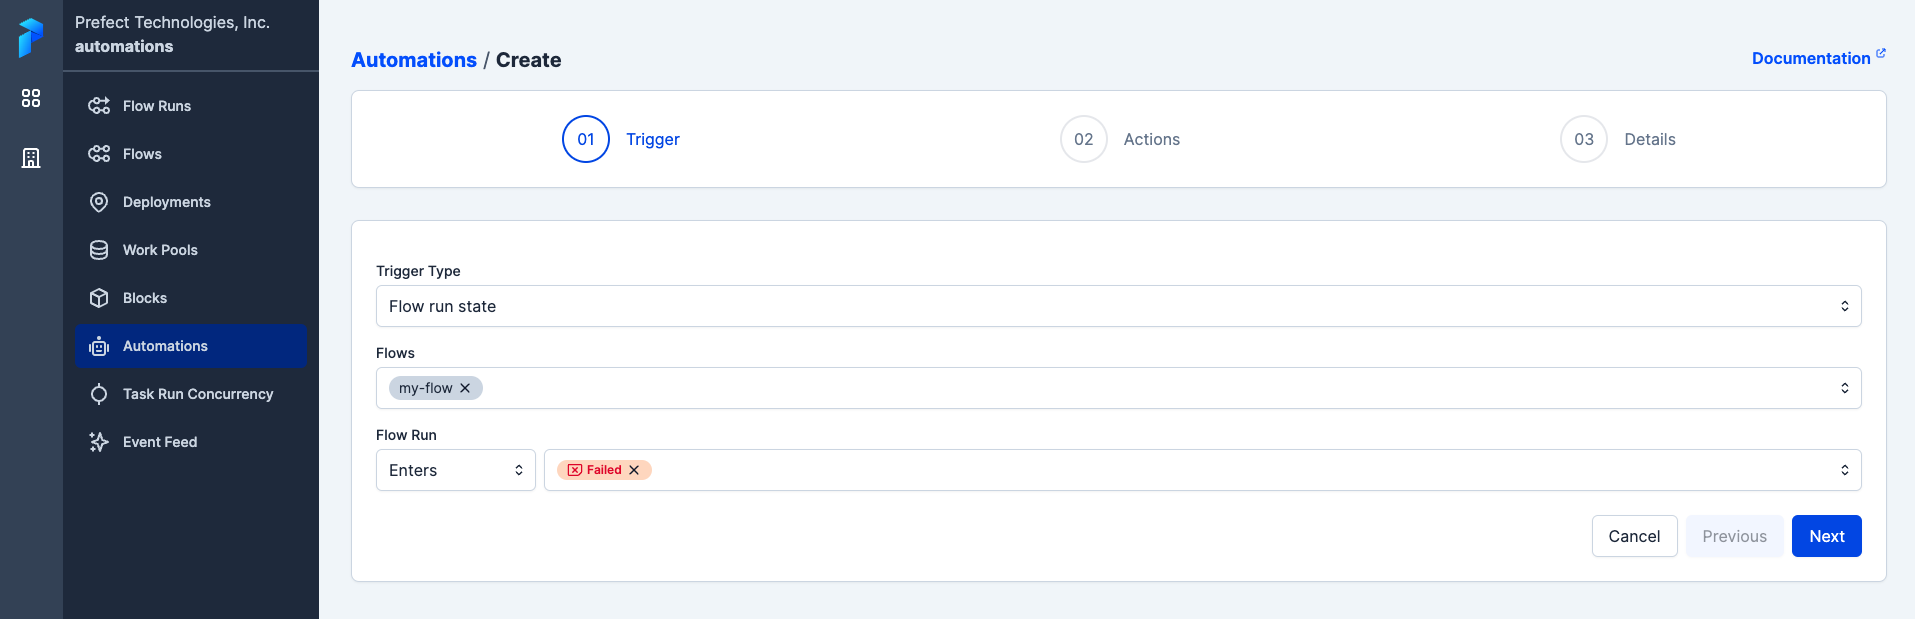Select step 01 Trigger
The width and height of the screenshot is (1915, 619).
coord(621,139)
